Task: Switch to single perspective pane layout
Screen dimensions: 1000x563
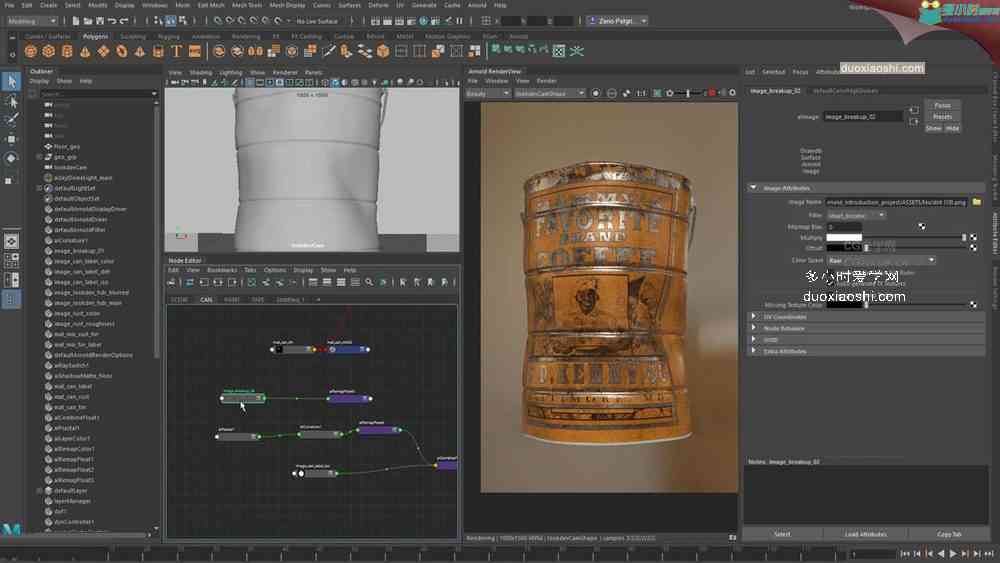Action: point(11,241)
